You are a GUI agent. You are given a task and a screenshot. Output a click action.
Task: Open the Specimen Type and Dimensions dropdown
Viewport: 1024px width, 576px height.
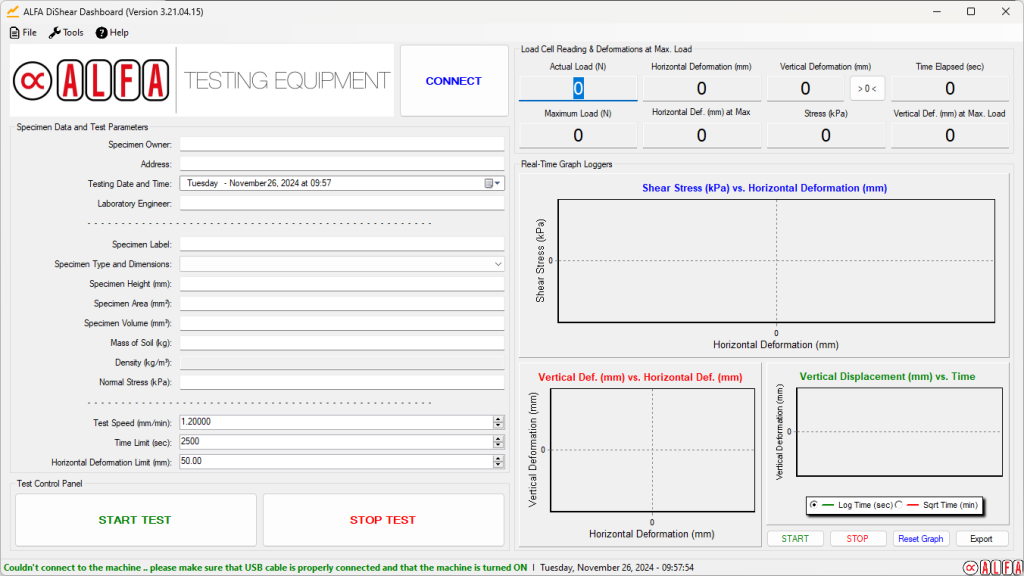point(498,264)
